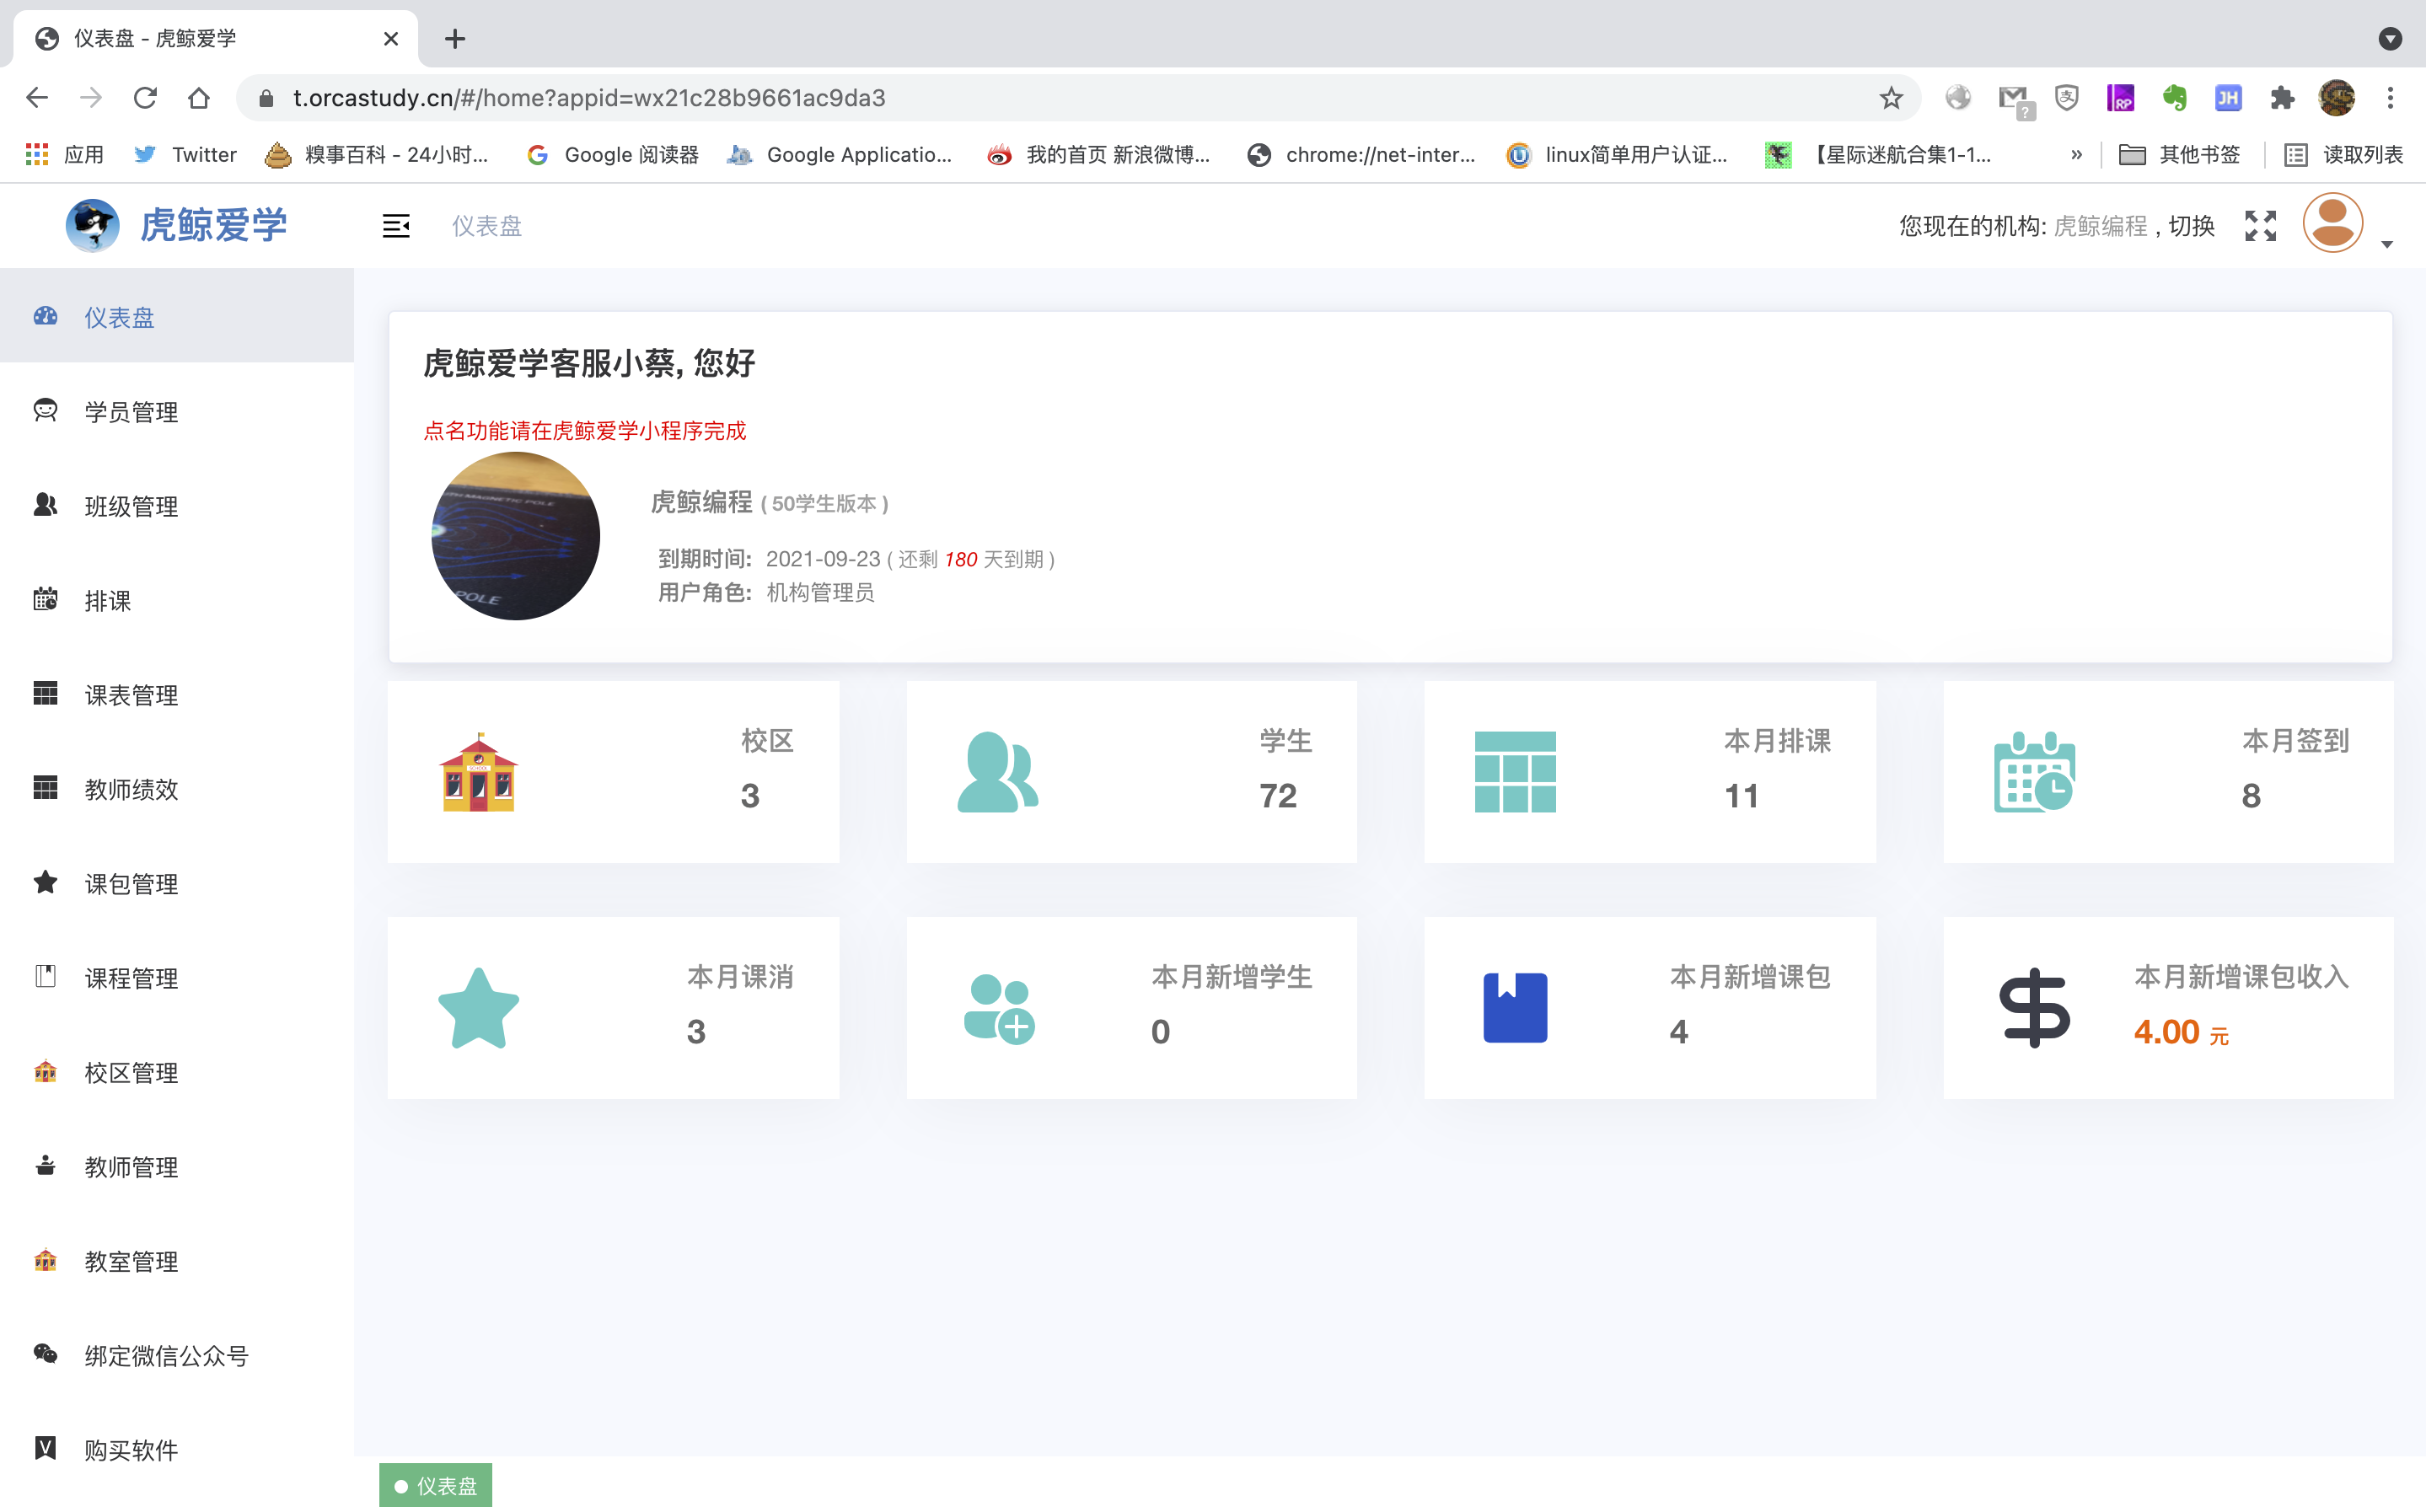Click the tab search dropdown arrow
The image size is (2426, 1512).
click(2390, 39)
